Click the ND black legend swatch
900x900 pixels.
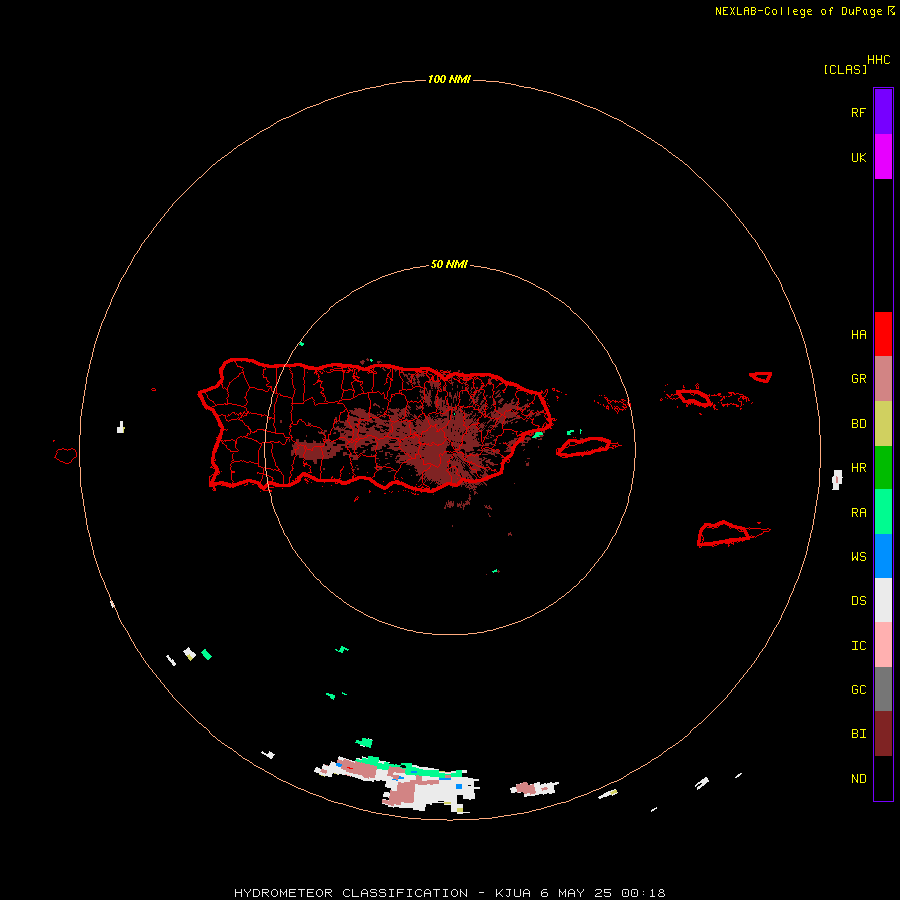coord(883,778)
